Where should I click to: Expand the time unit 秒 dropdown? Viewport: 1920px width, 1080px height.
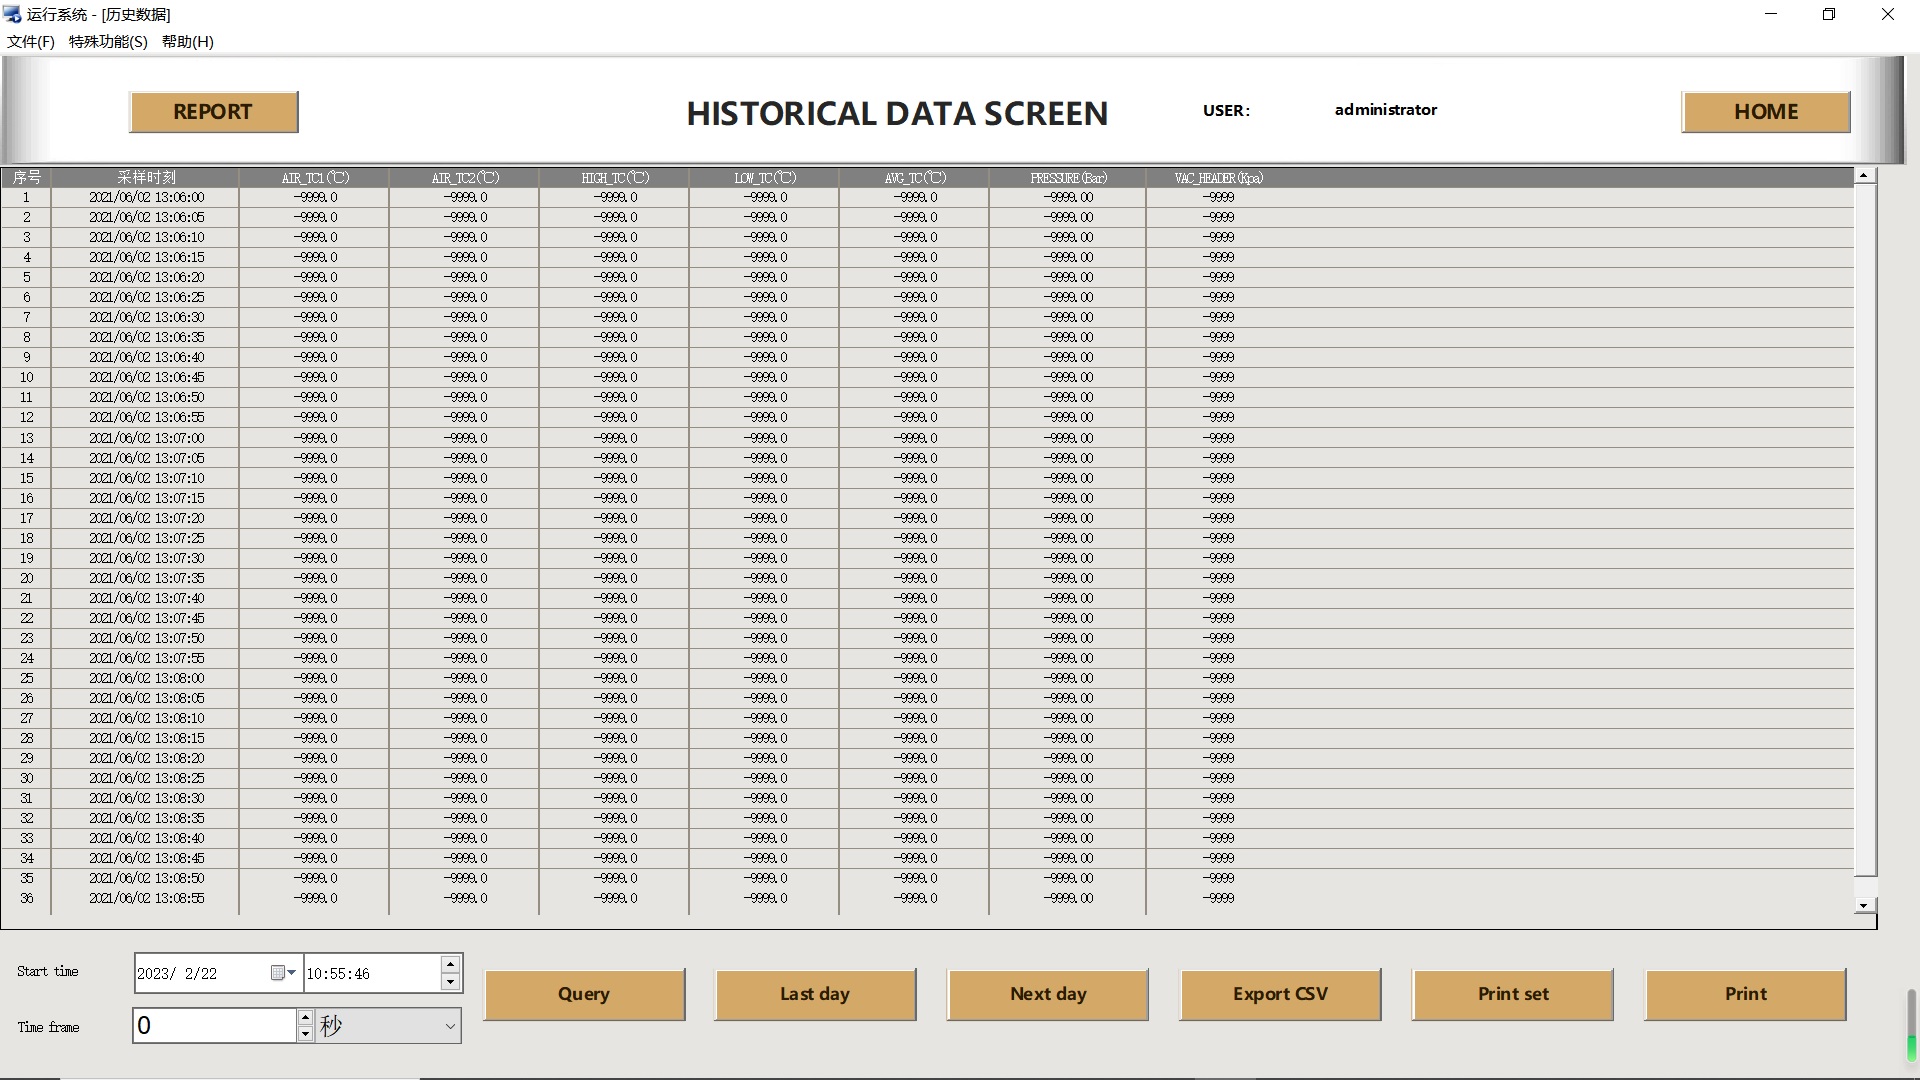point(449,1026)
